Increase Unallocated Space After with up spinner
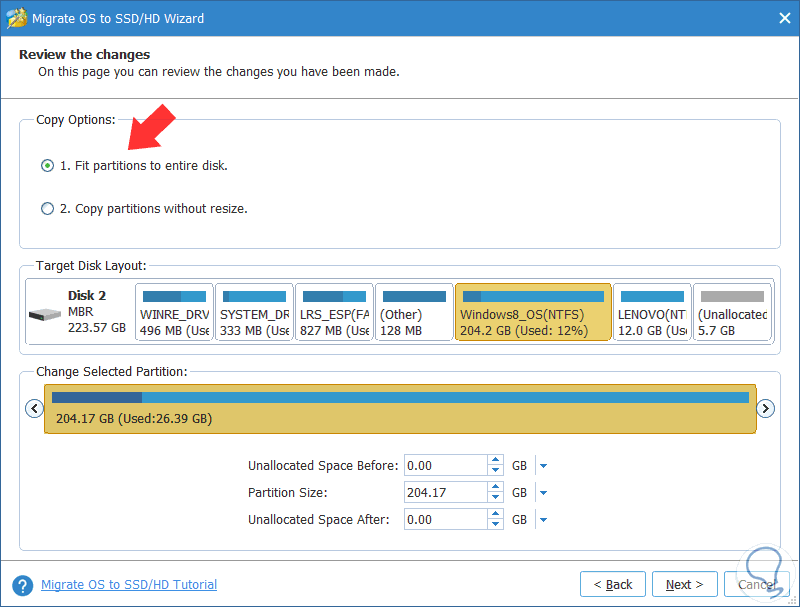The width and height of the screenshot is (800, 607). coord(495,514)
